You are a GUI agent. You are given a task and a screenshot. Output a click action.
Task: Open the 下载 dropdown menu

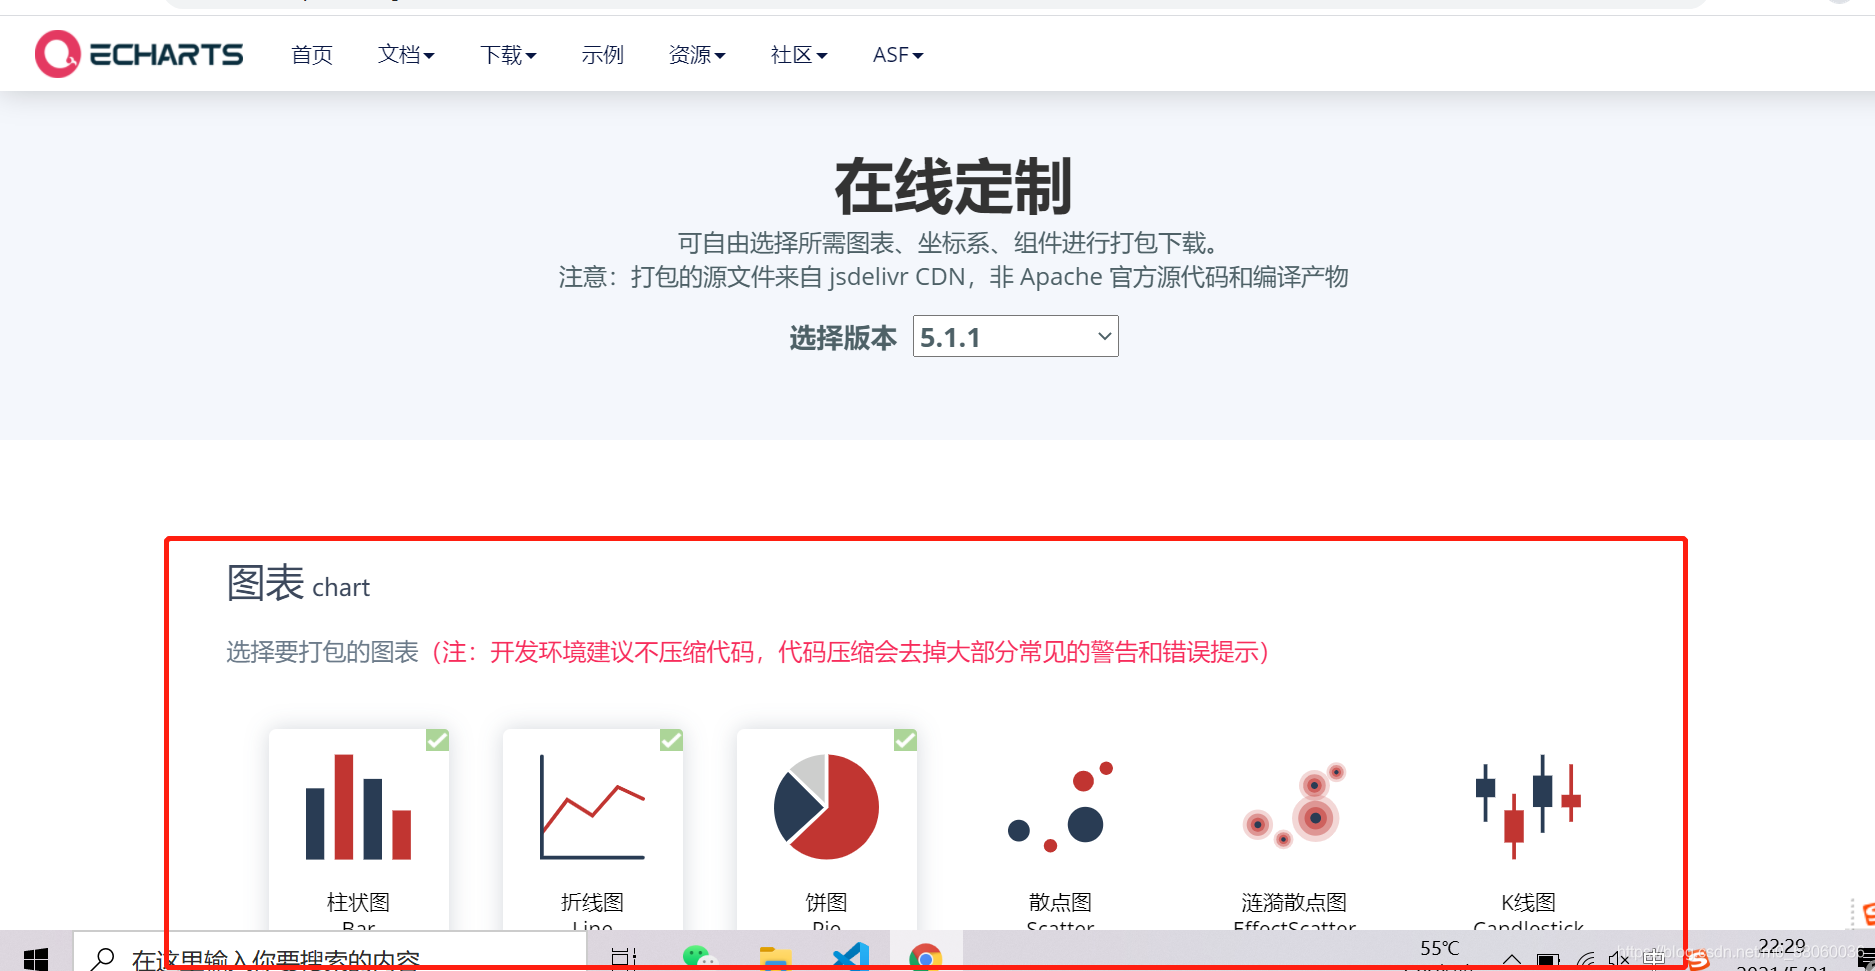(x=508, y=55)
